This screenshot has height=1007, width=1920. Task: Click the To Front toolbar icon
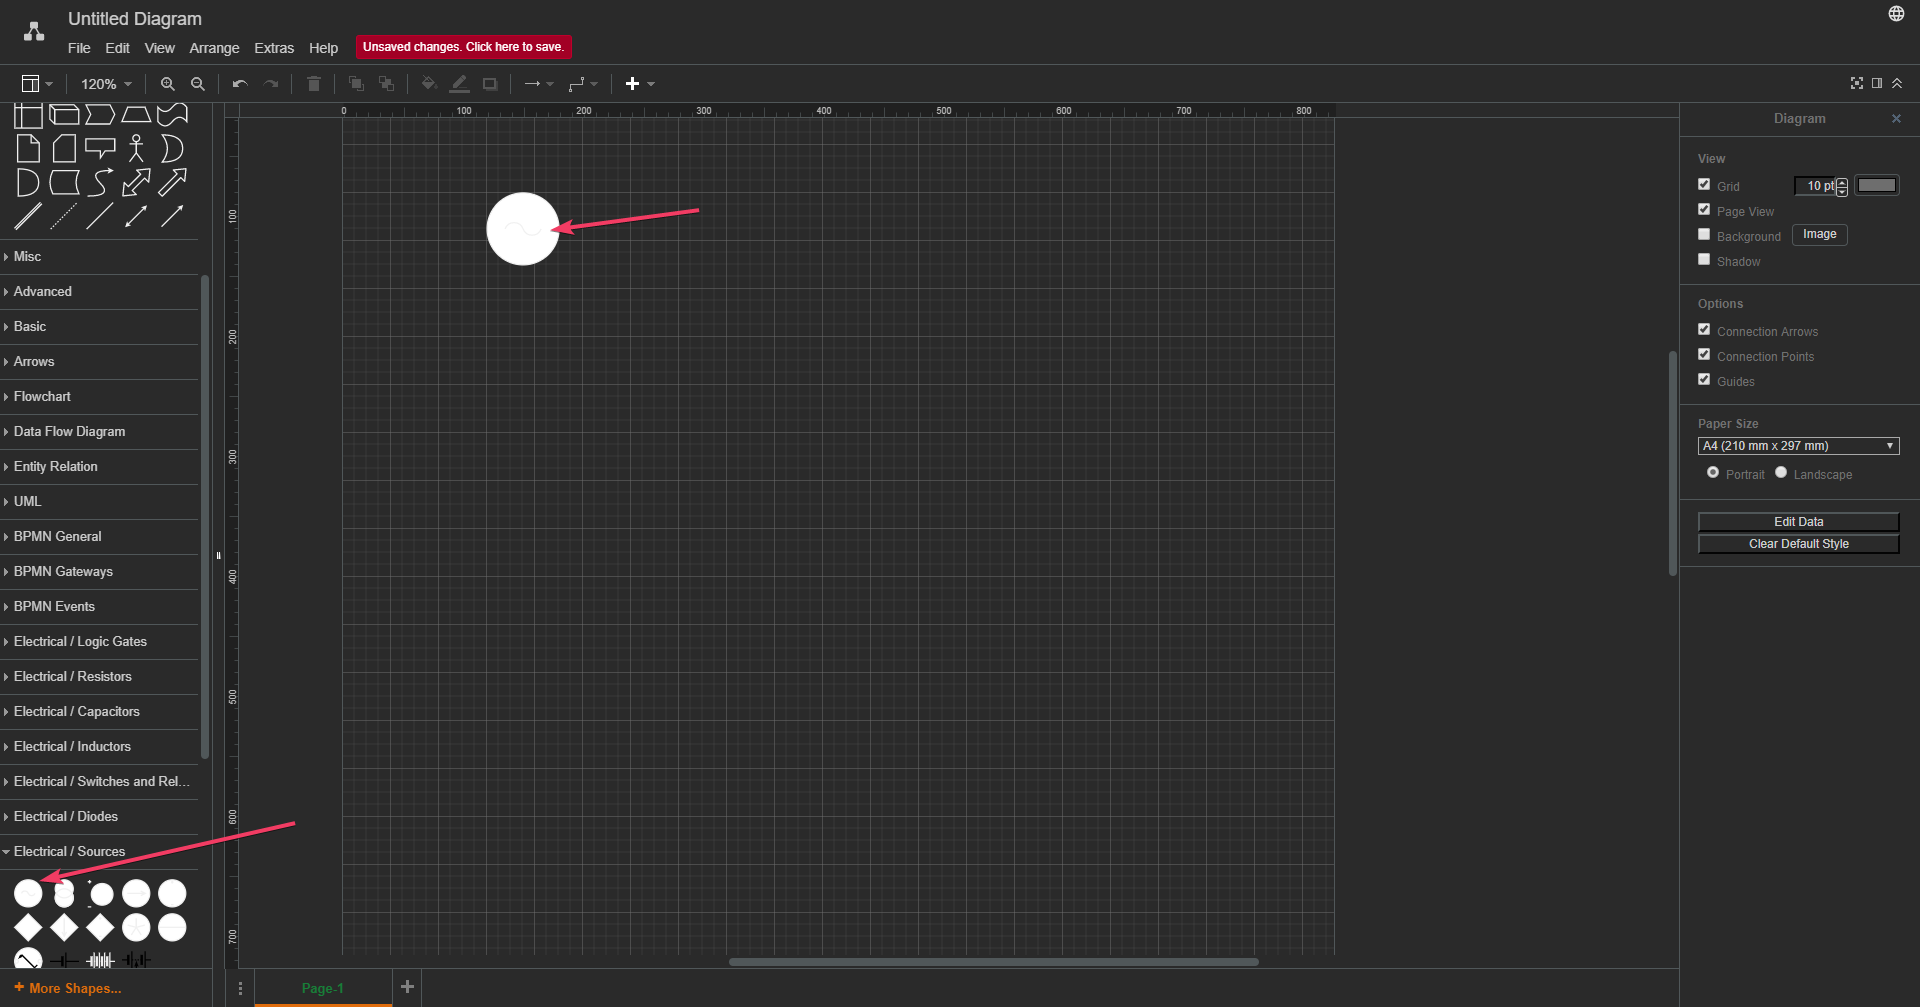356,84
